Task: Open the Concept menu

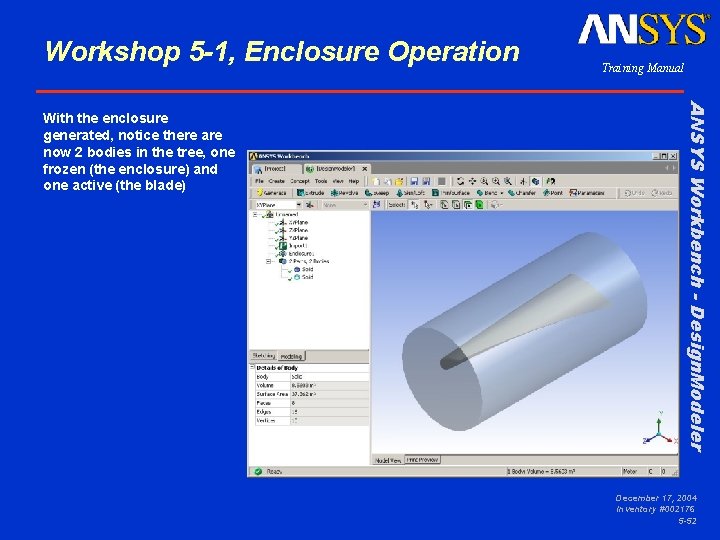Action: click(299, 181)
